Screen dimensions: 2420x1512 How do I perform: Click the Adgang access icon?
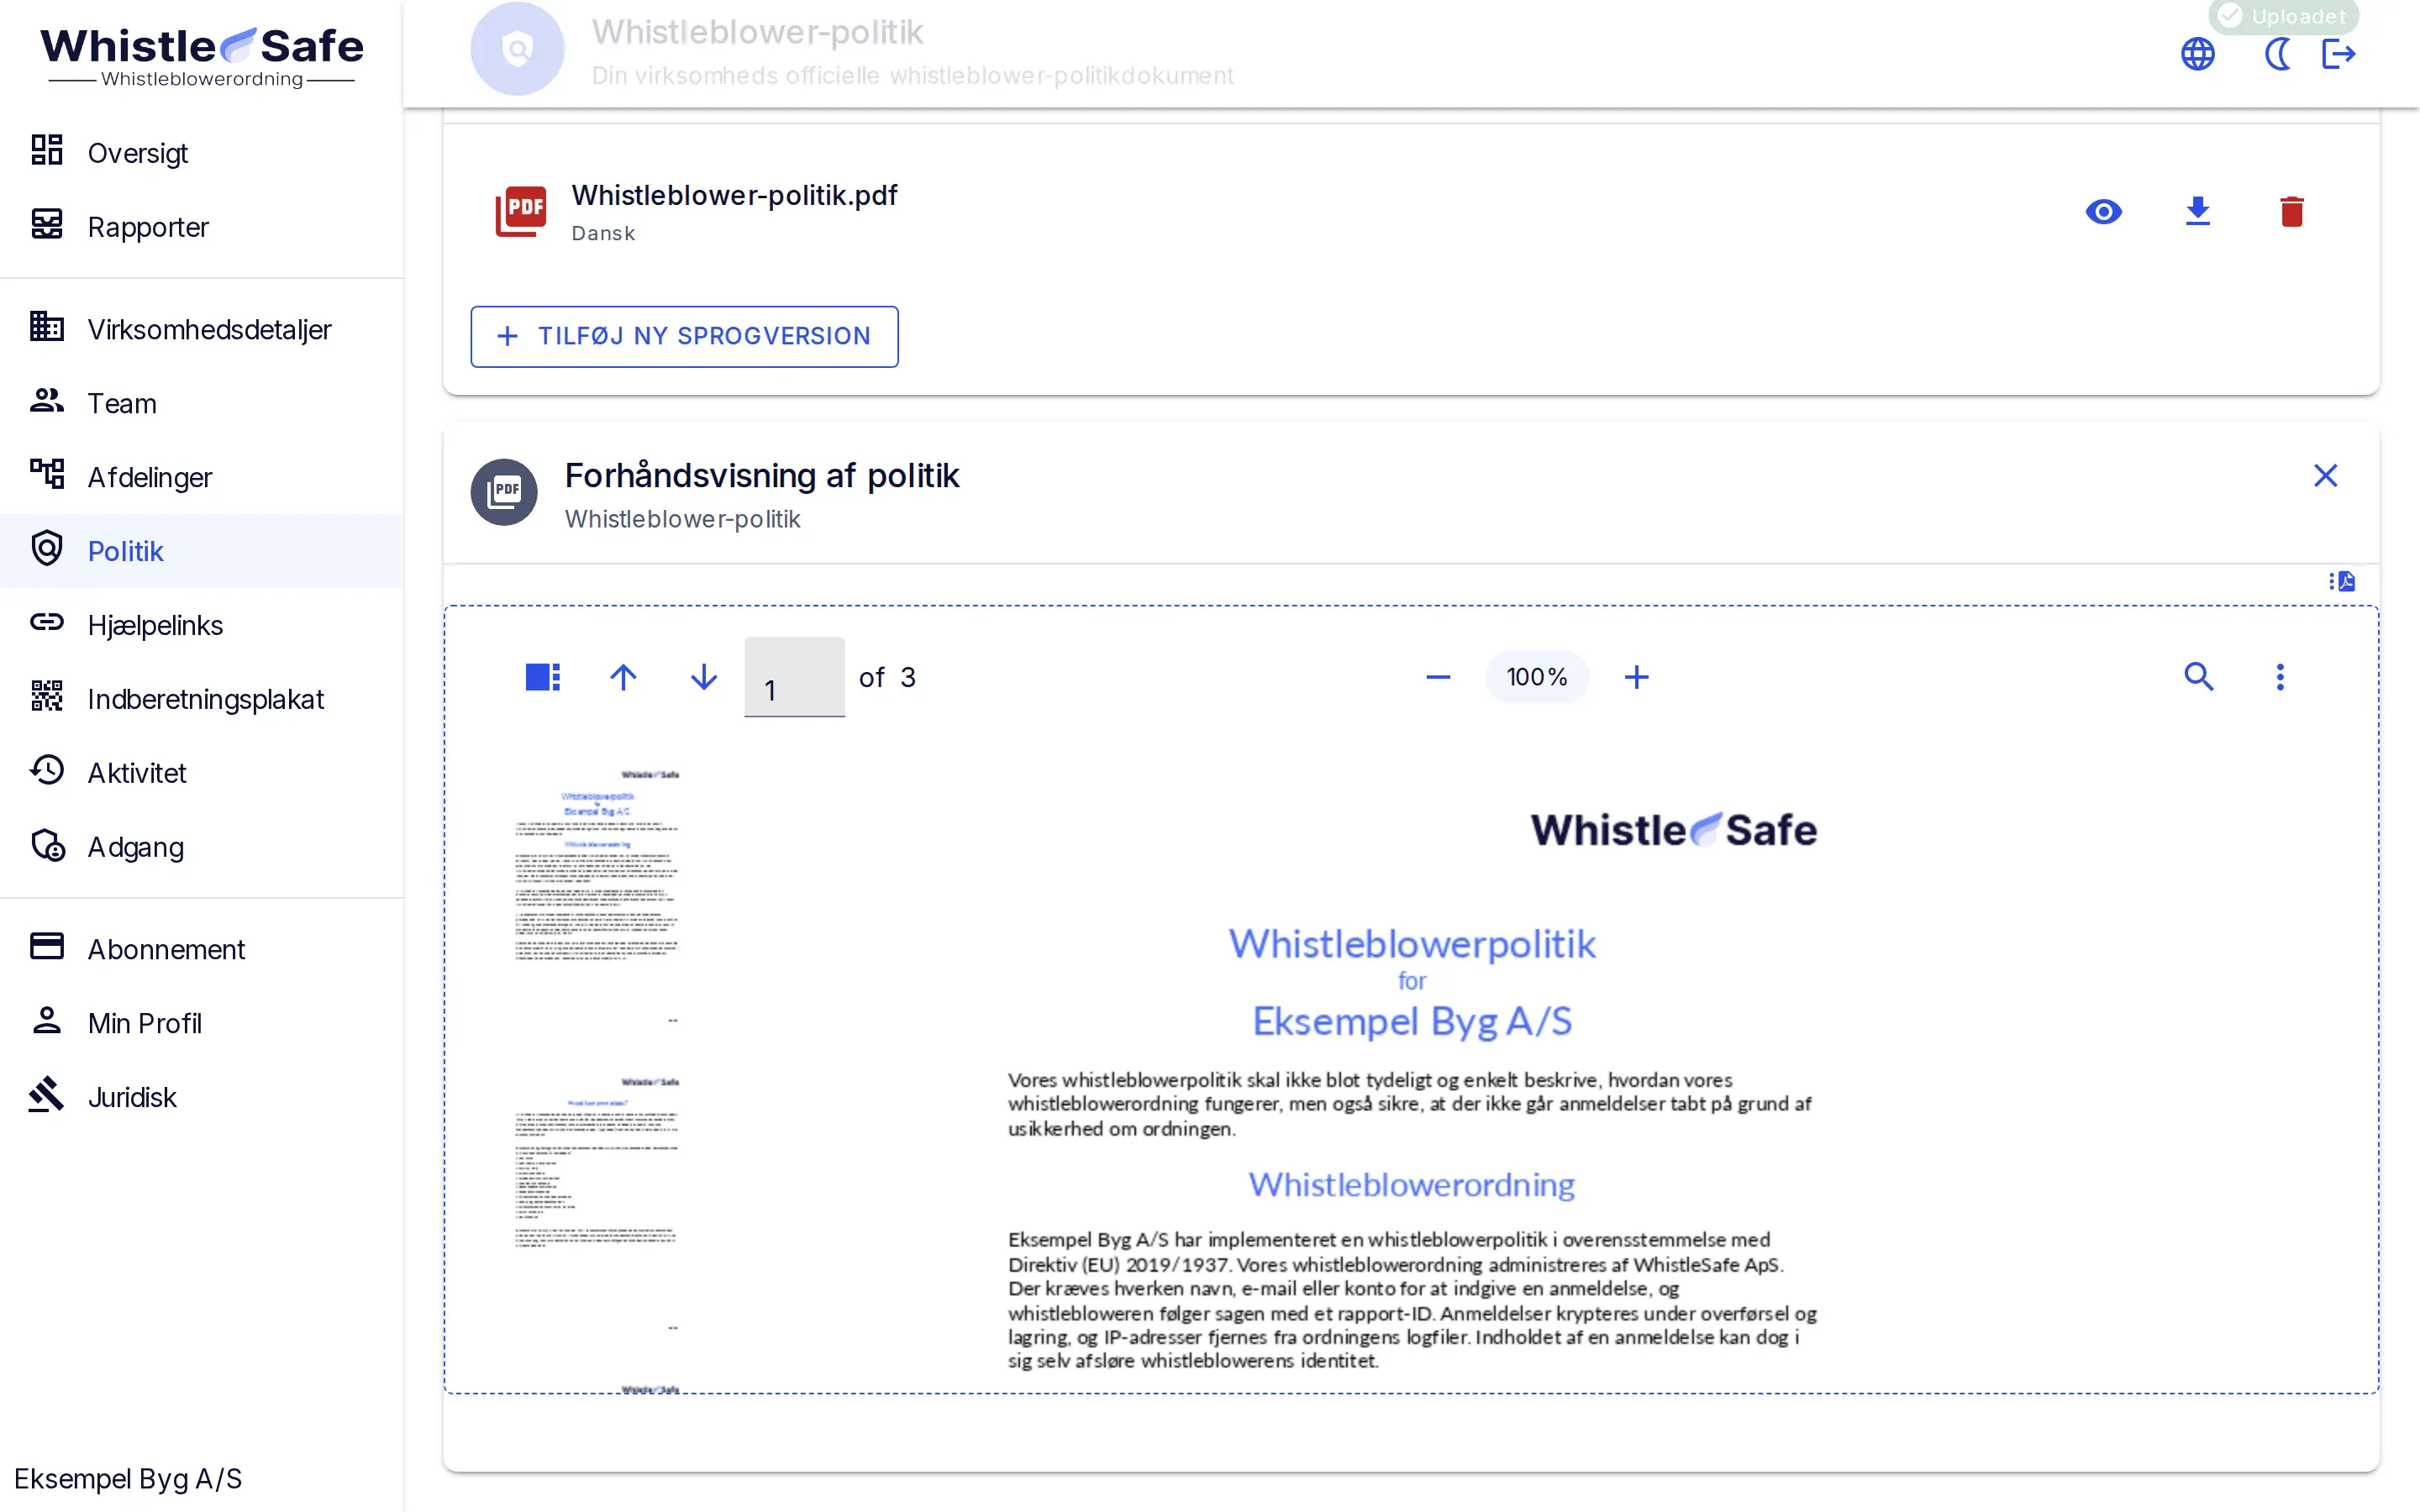pos(47,845)
